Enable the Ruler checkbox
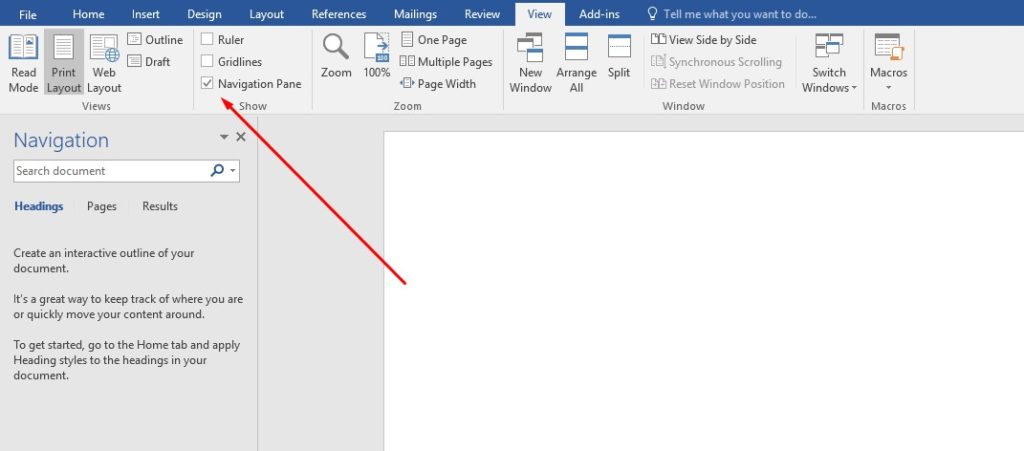 pyautogui.click(x=207, y=40)
